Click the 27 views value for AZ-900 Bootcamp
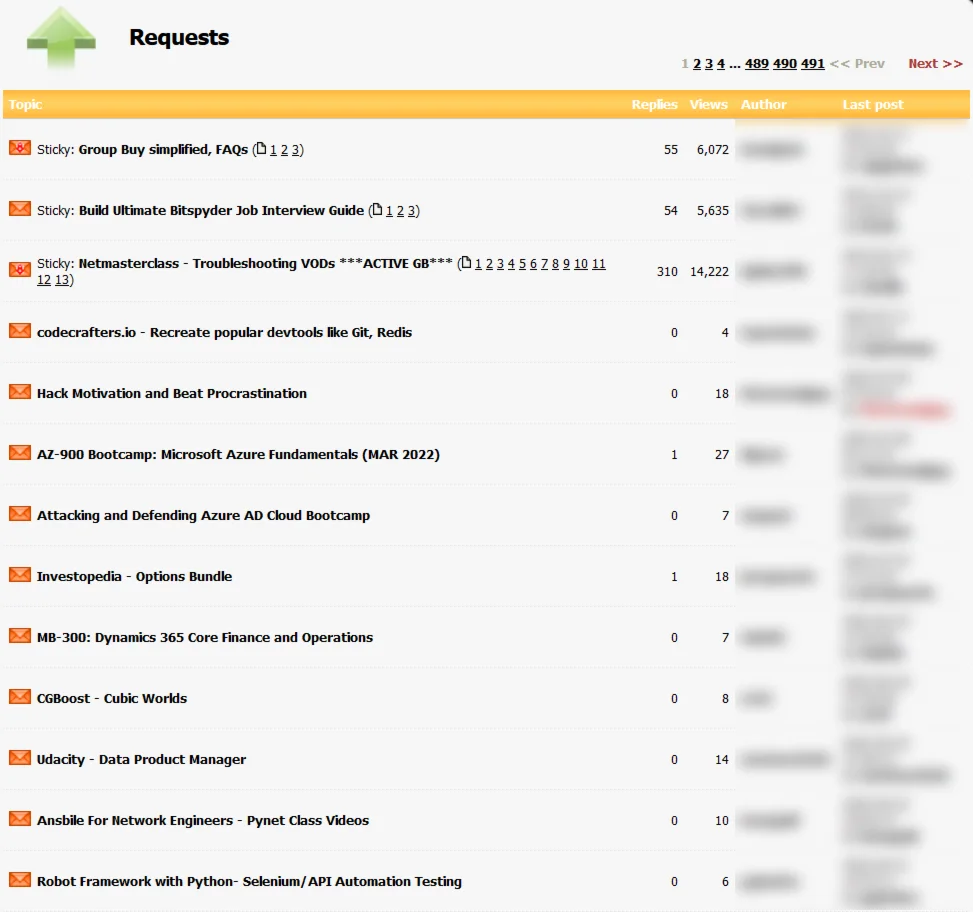973x912 pixels. [x=722, y=455]
